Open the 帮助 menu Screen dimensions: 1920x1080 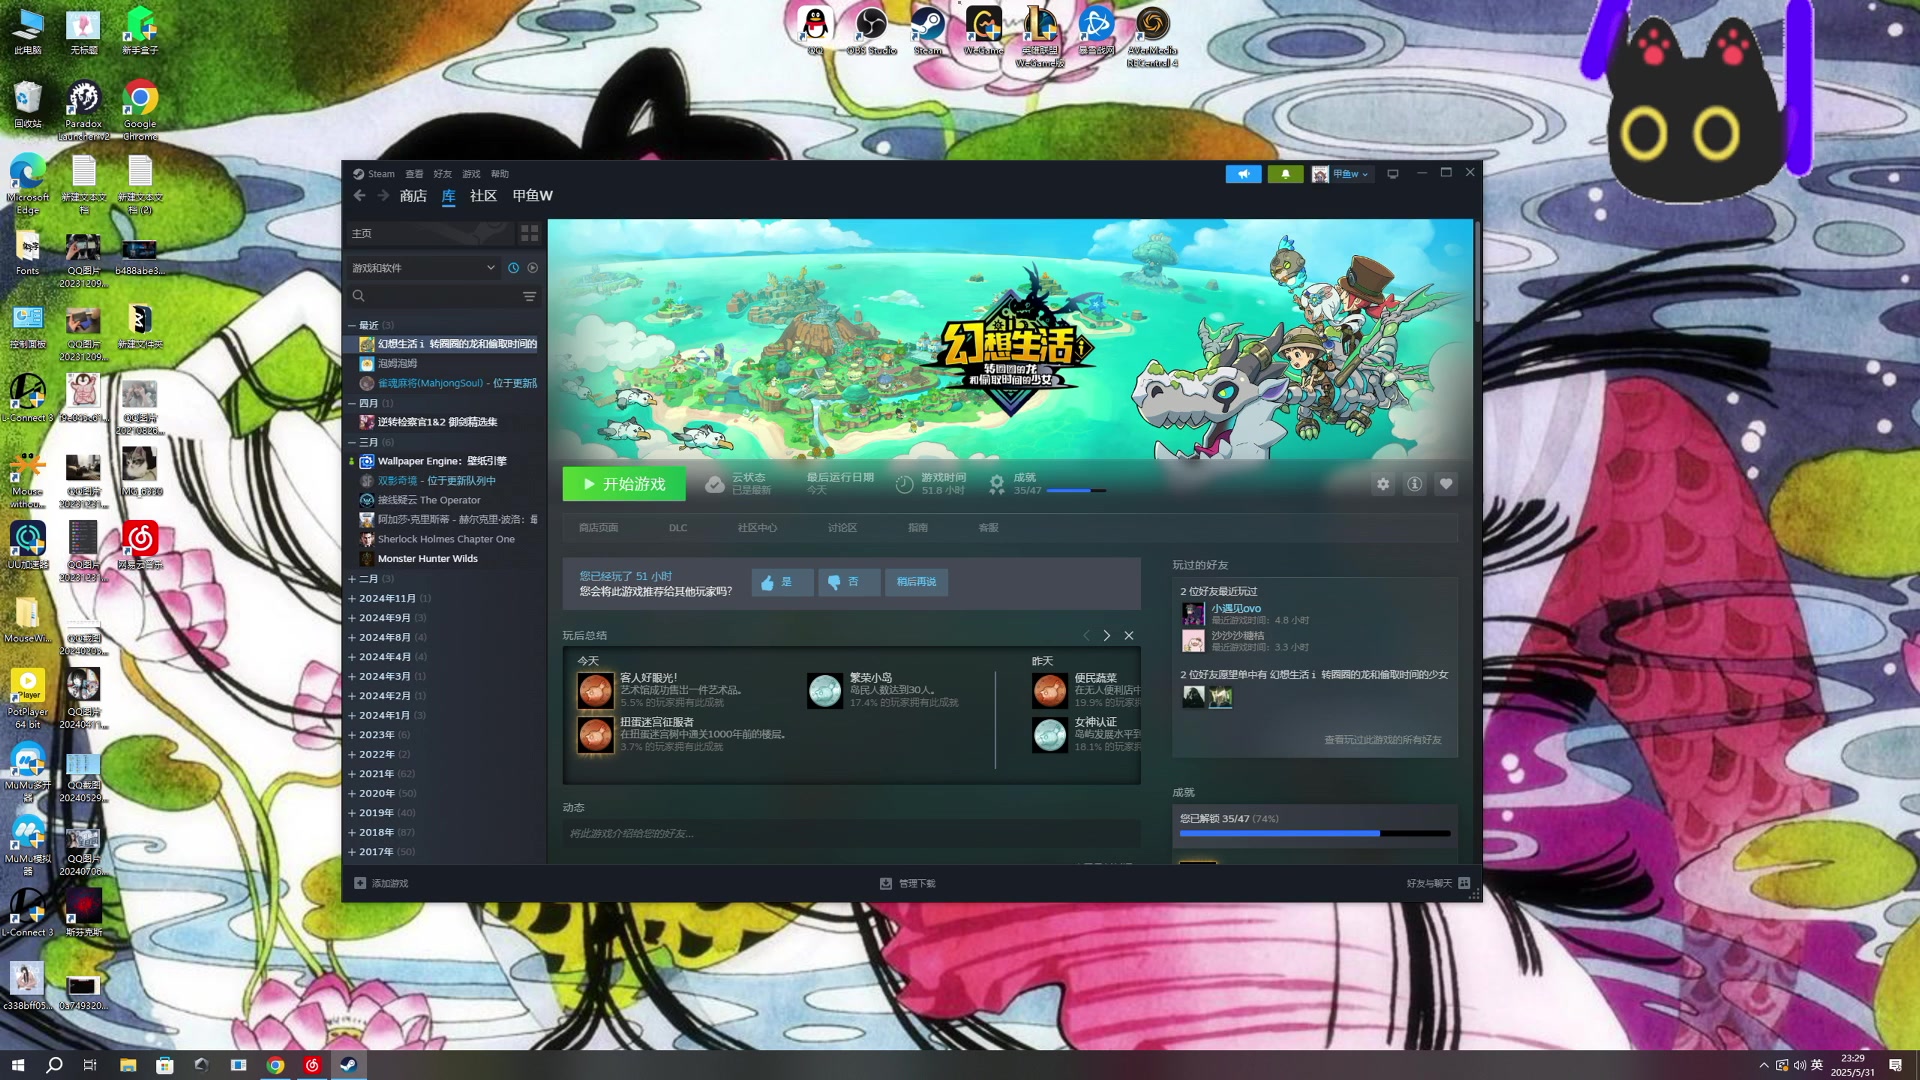tap(500, 174)
